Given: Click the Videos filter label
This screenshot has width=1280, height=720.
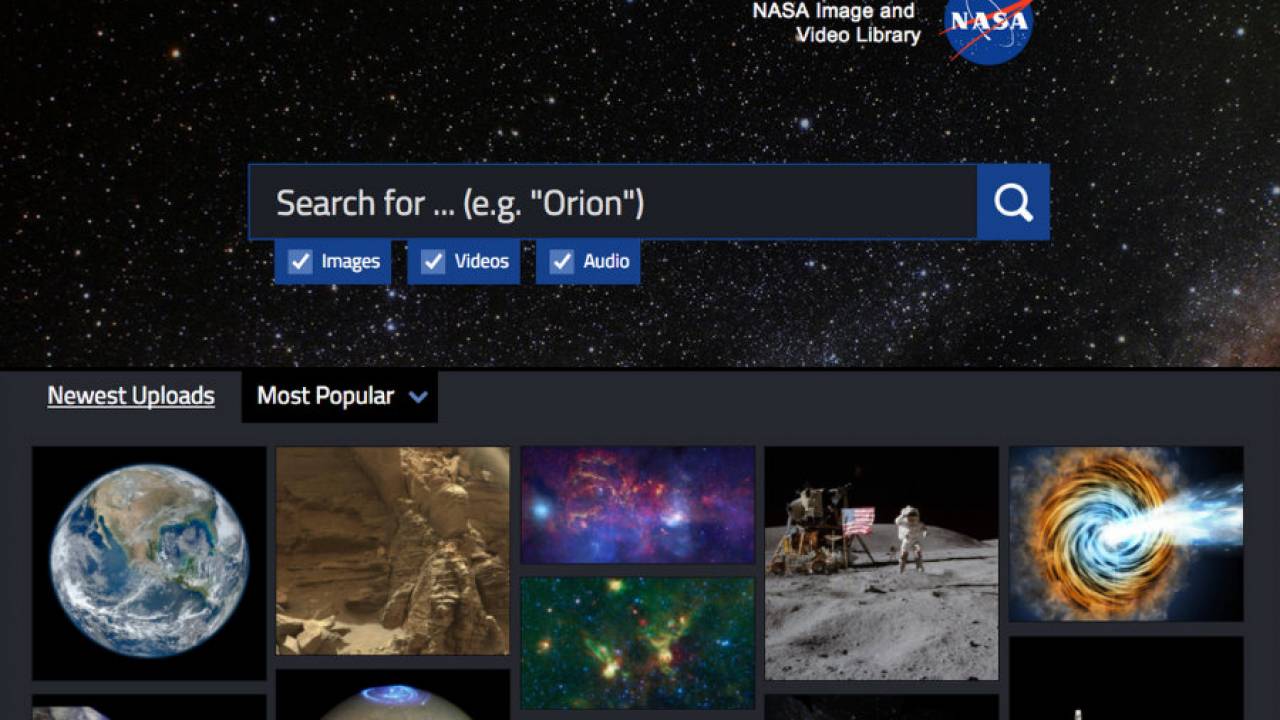Looking at the screenshot, I should 482,261.
